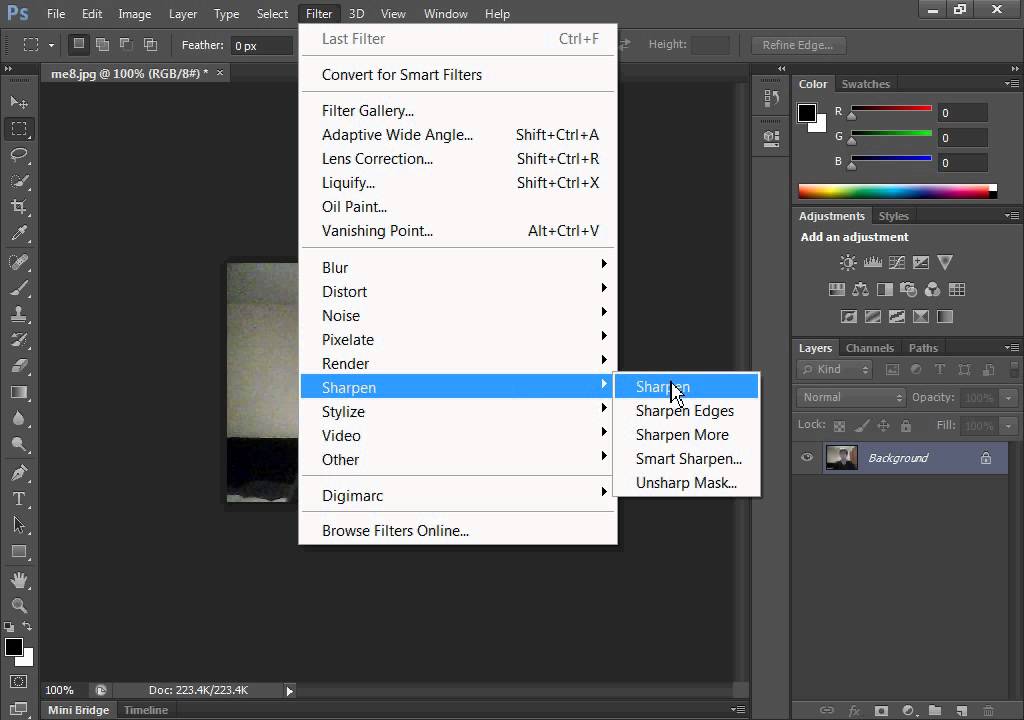
Task: Switch to the Channels tab
Action: (869, 348)
